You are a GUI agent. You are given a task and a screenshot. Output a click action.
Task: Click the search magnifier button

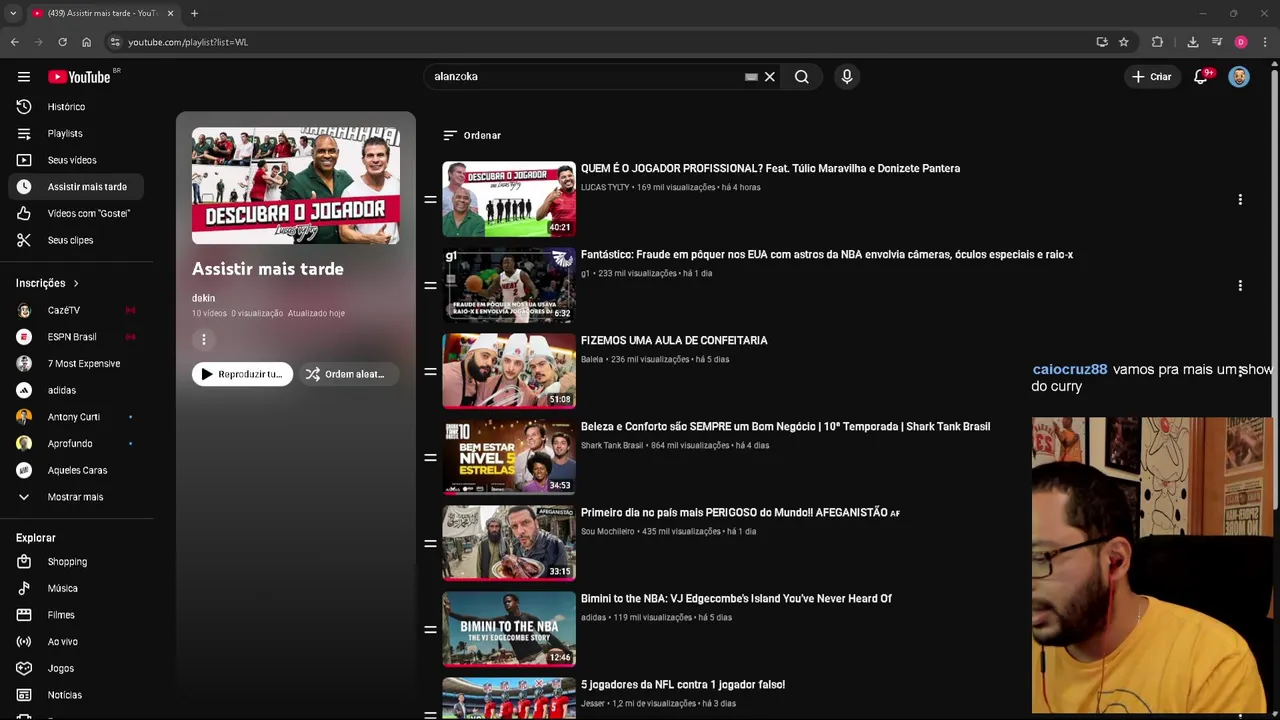coord(802,77)
